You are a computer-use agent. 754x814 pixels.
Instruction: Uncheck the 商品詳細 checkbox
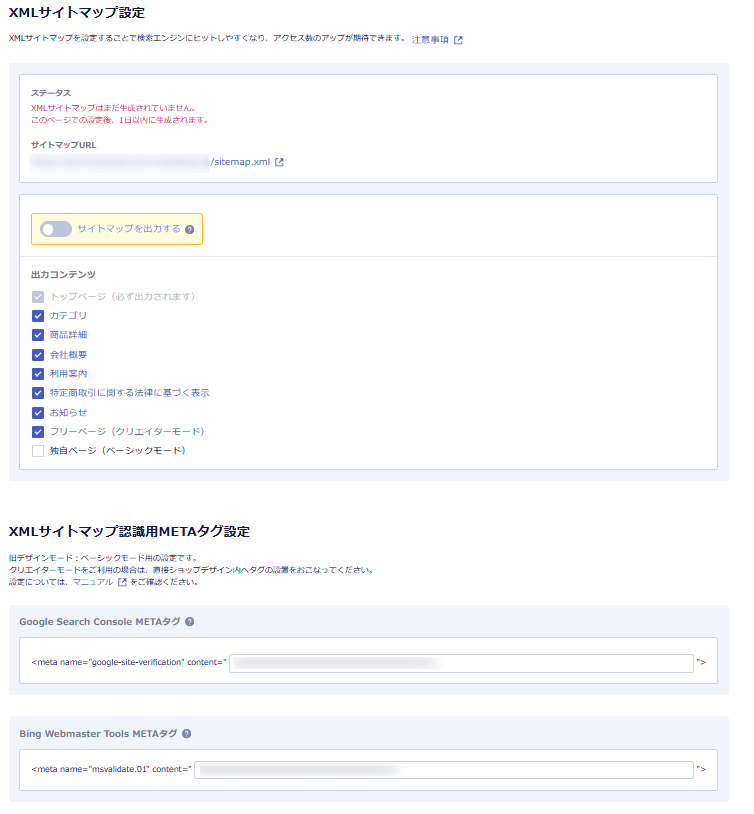(38, 335)
